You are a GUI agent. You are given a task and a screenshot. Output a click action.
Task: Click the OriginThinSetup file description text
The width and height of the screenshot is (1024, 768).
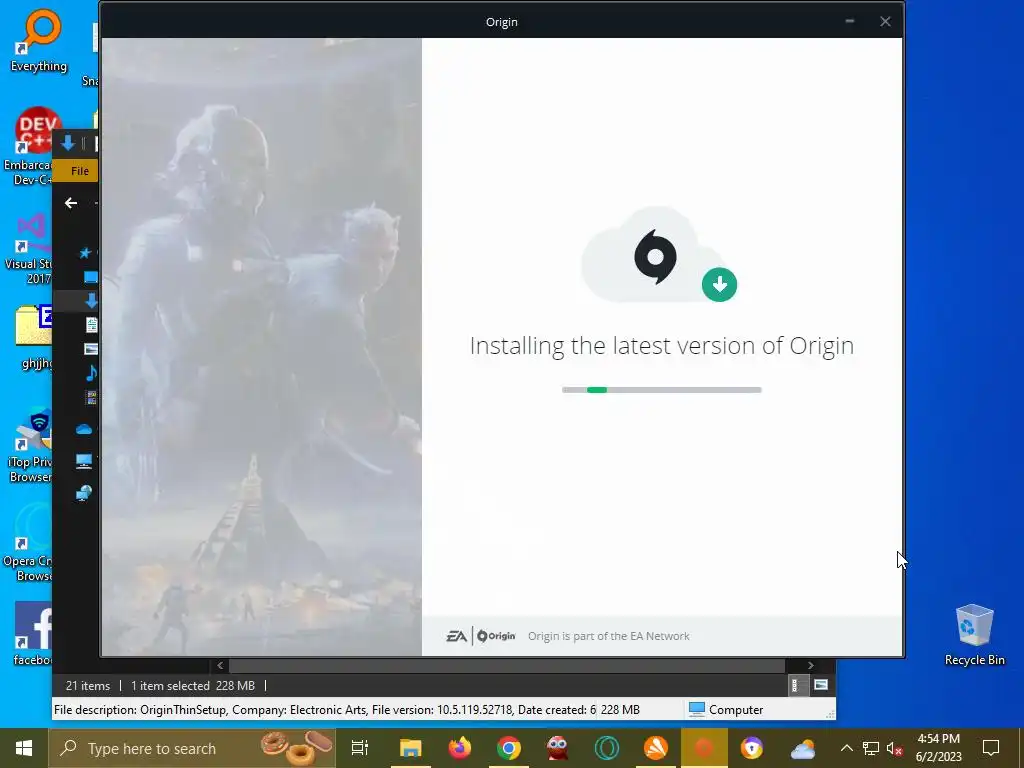pyautogui.click(x=325, y=710)
